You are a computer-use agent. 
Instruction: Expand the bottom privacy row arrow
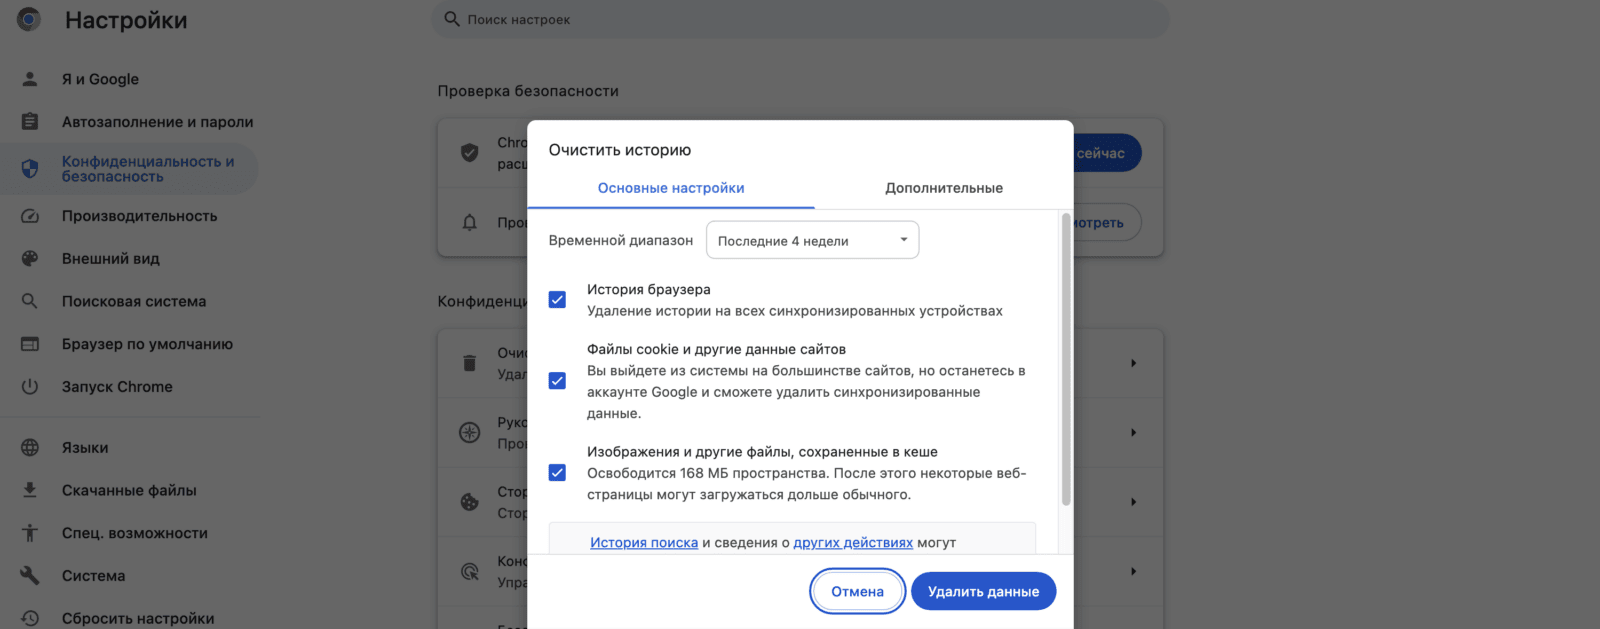[x=1133, y=571]
